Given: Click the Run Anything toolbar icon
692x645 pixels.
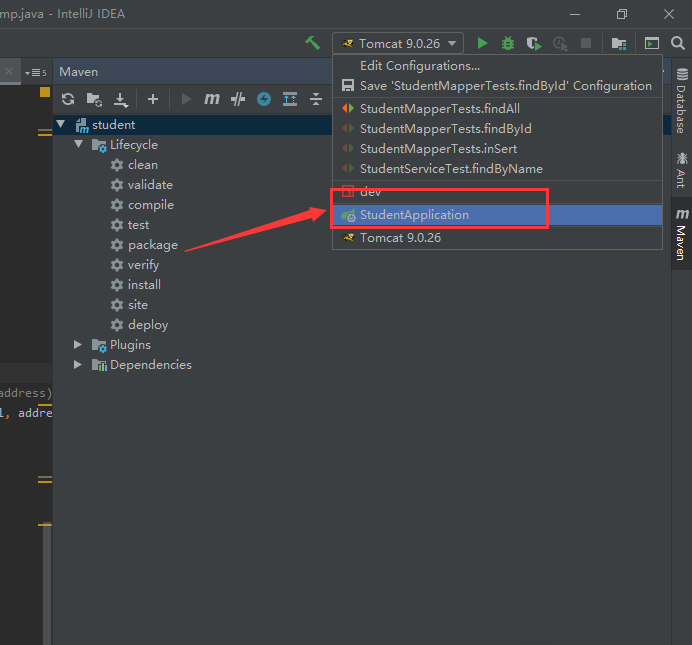Looking at the screenshot, I should (651, 43).
